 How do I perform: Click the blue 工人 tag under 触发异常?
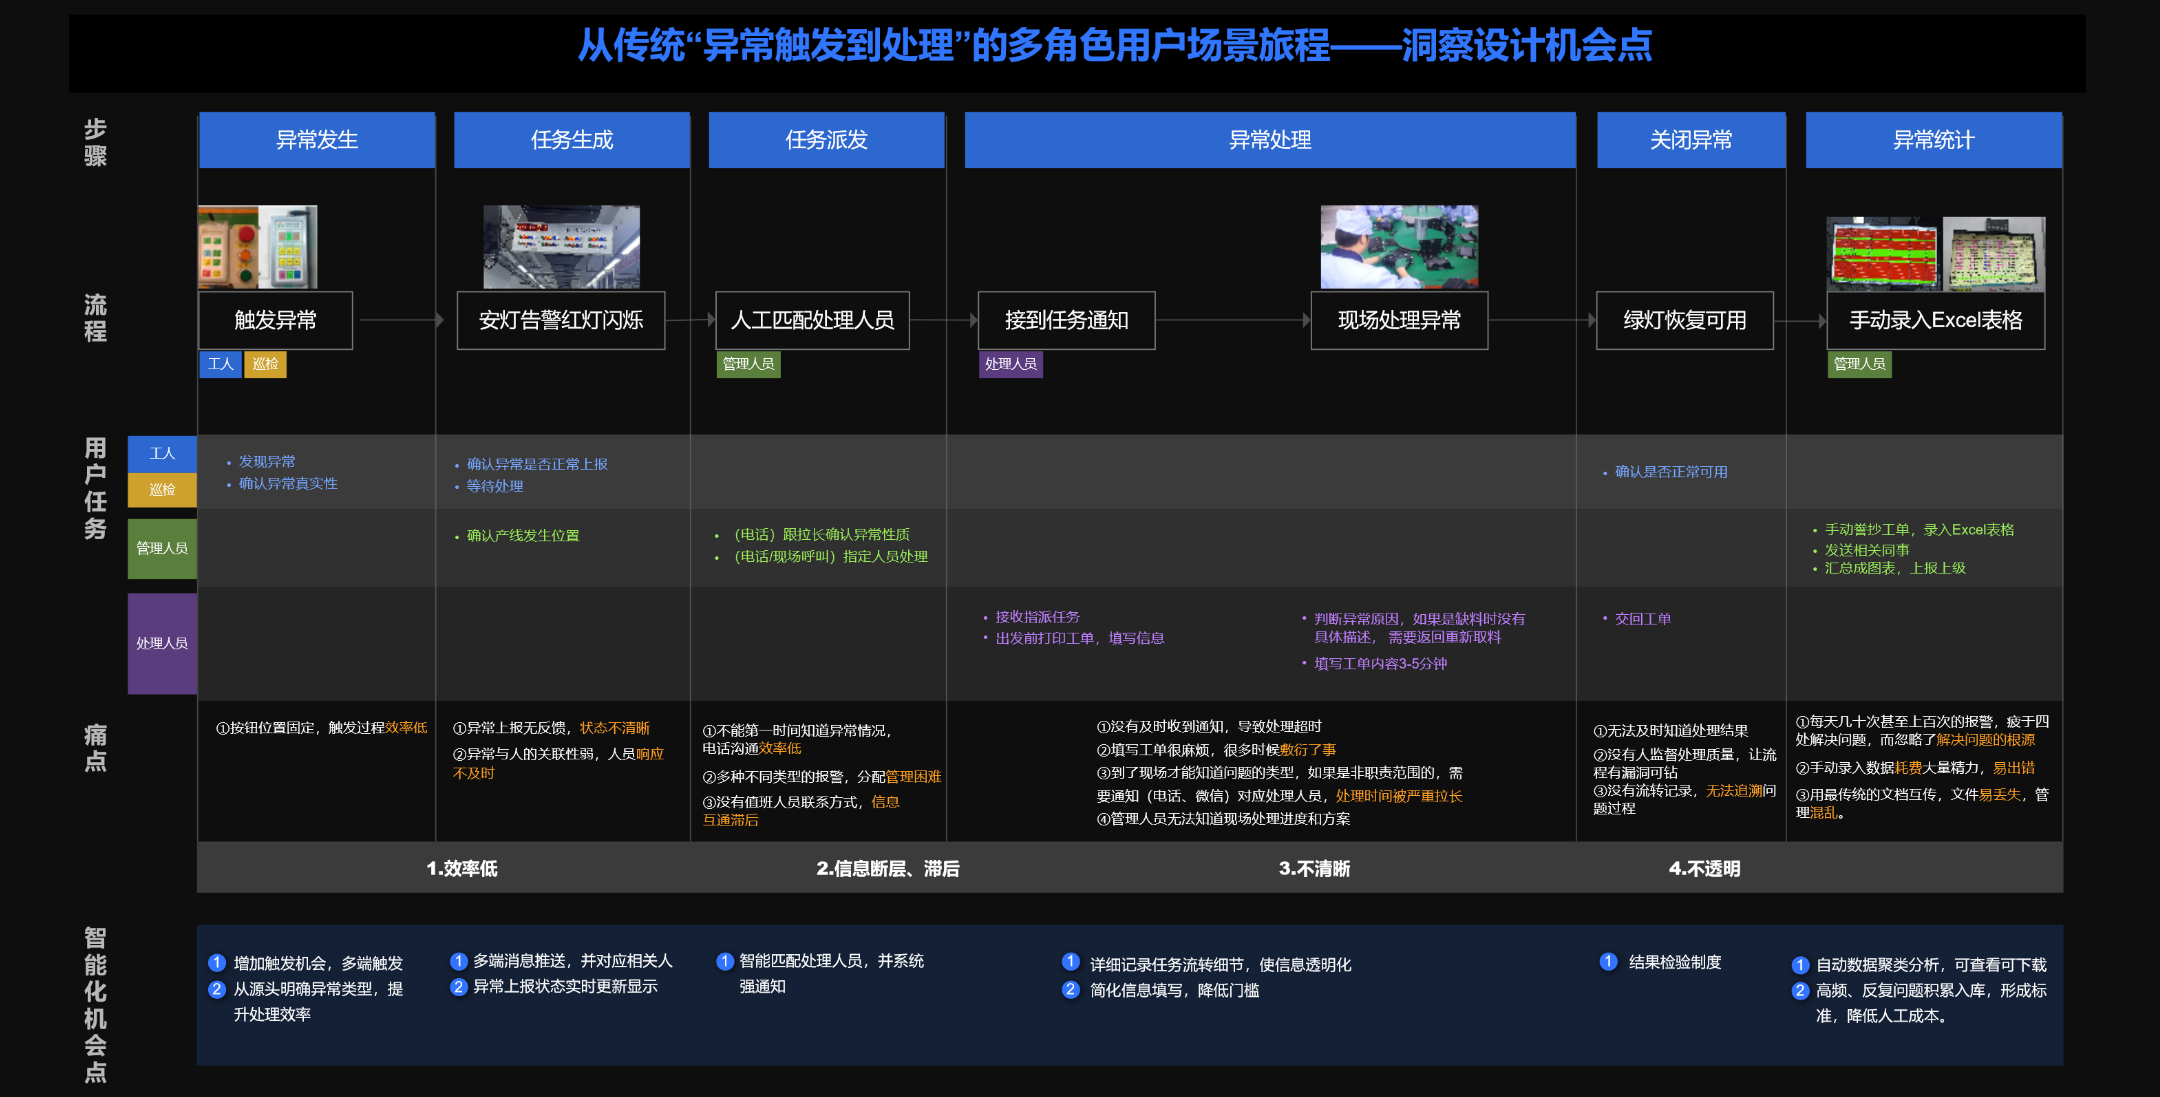click(220, 364)
